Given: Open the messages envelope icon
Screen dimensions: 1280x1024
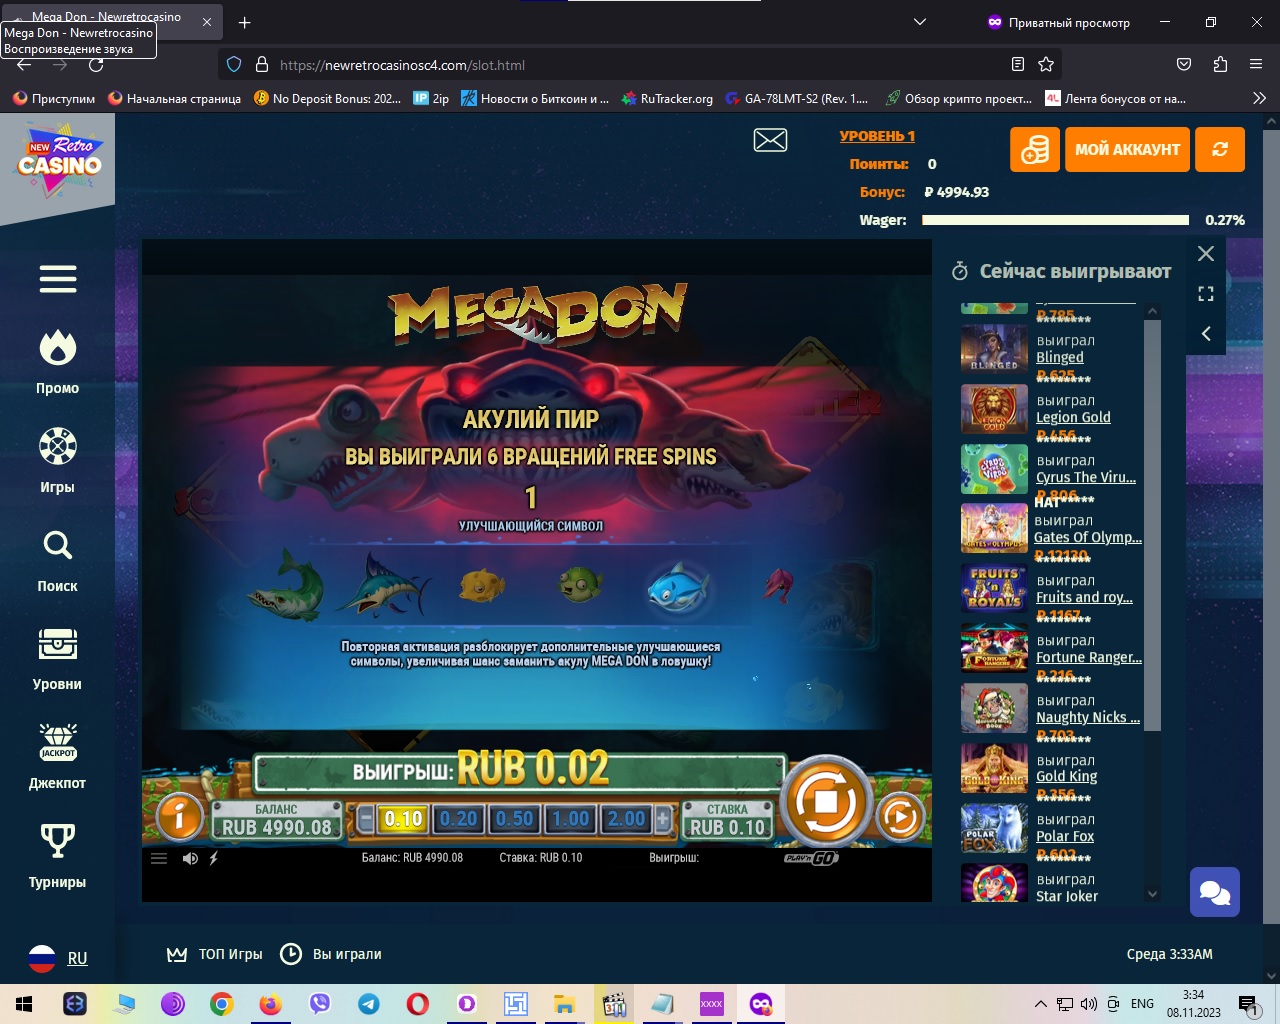Looking at the screenshot, I should pyautogui.click(x=770, y=140).
